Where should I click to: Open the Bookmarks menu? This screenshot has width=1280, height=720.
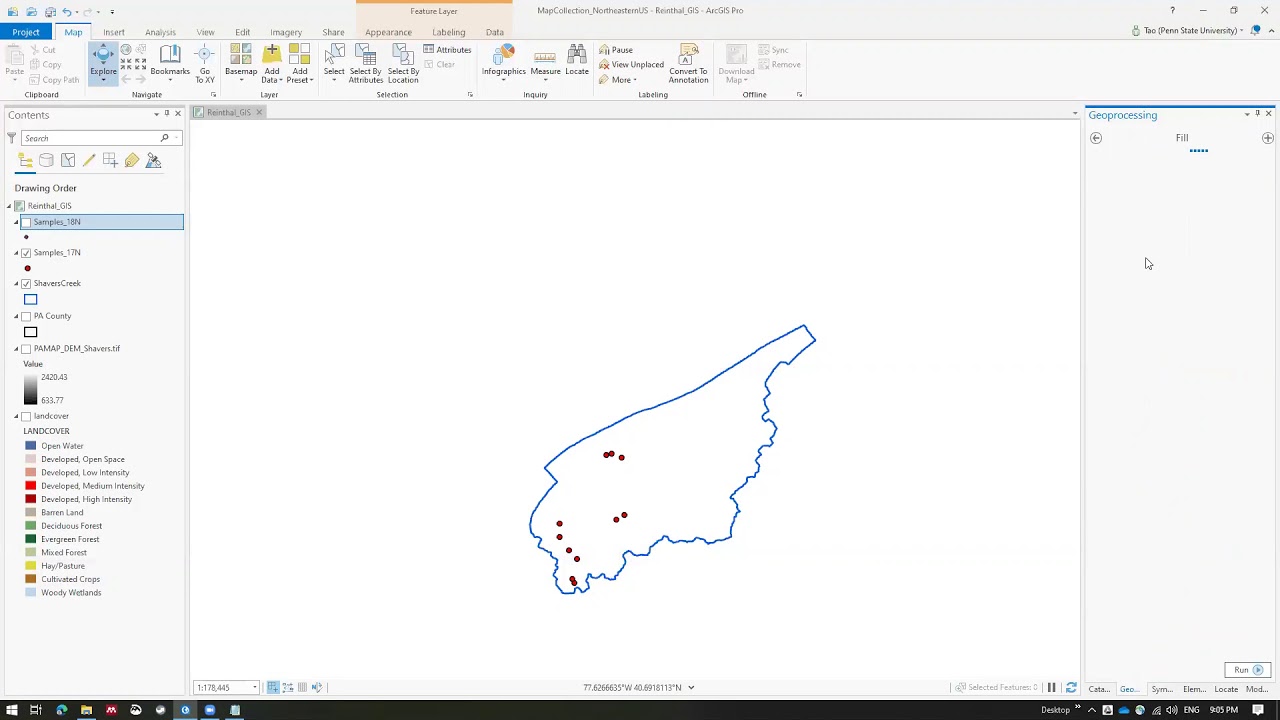[170, 62]
